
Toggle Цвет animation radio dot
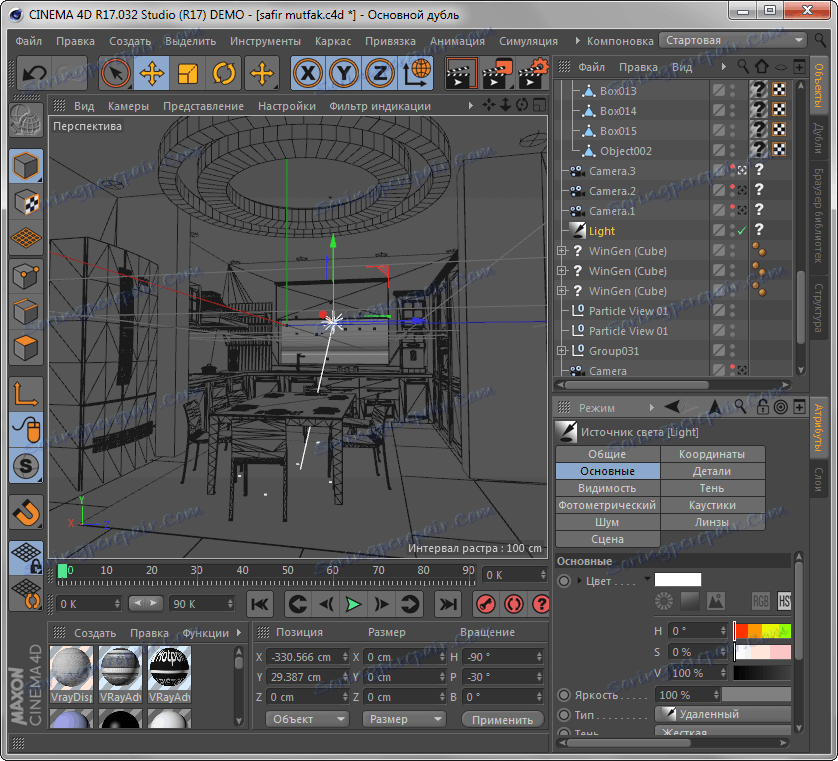pos(564,581)
